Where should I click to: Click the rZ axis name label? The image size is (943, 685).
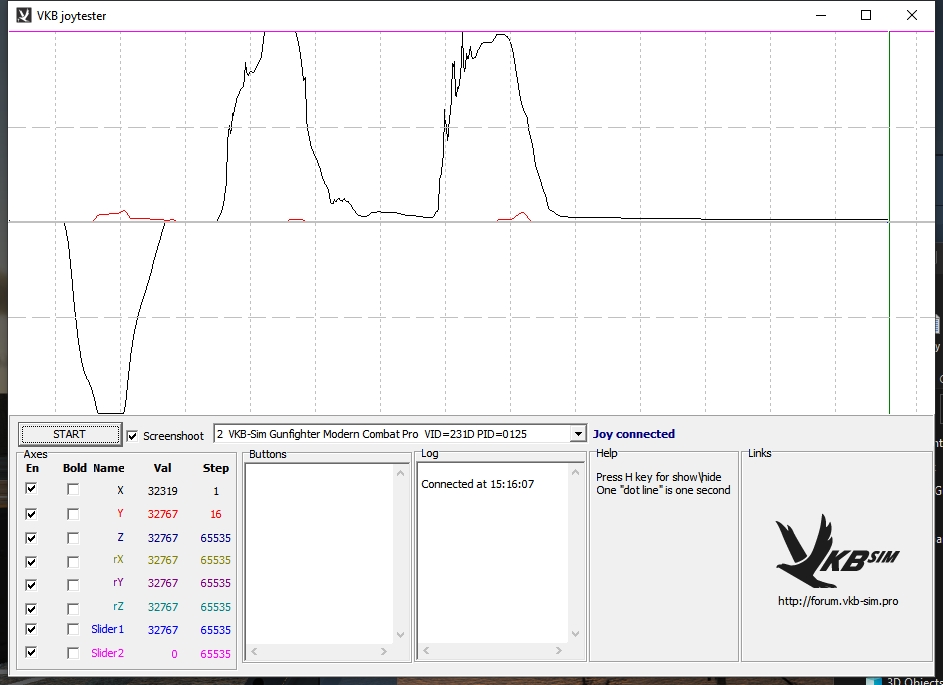click(x=118, y=607)
